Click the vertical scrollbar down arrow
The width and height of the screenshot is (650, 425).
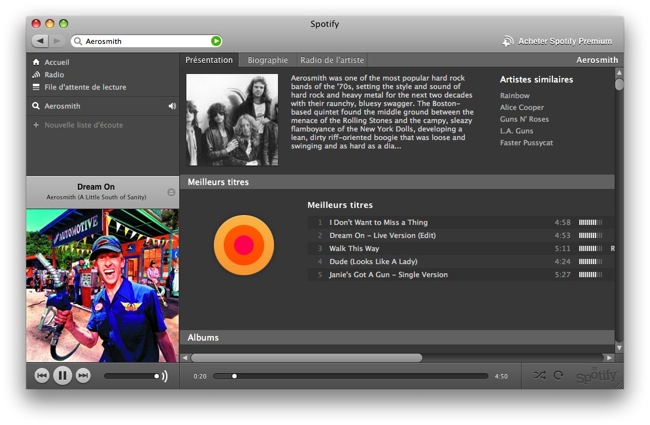coord(619,348)
